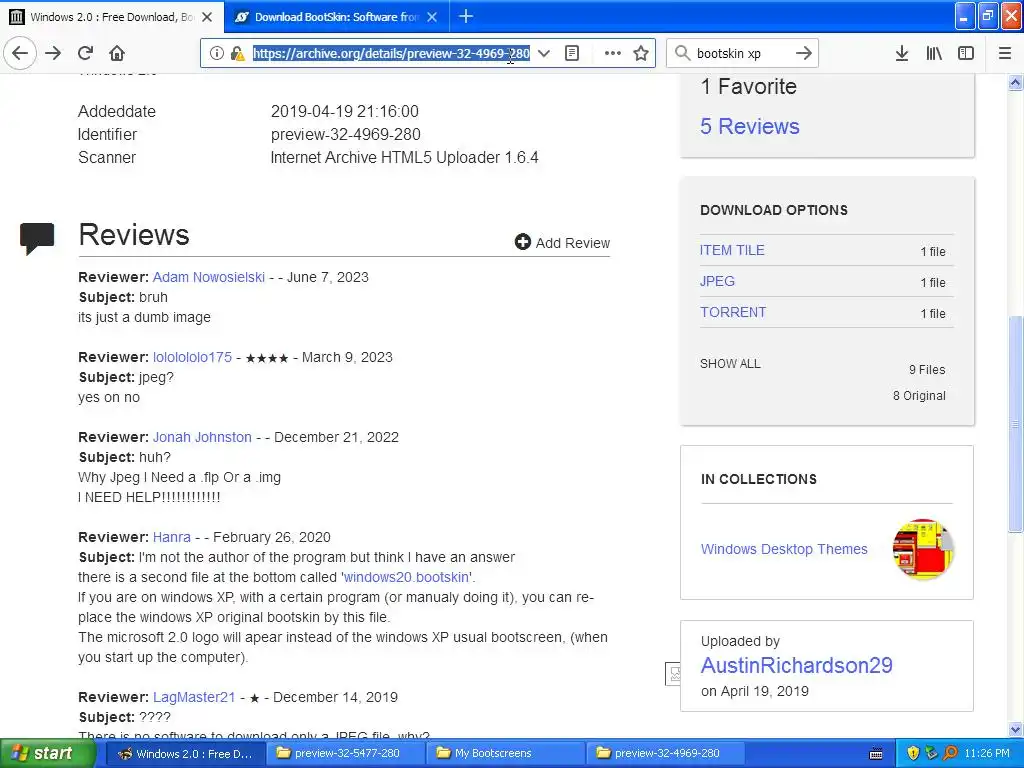Viewport: 1024px width, 768px height.
Task: Open reviewer LagMaster21's profile
Action: pyautogui.click(x=194, y=697)
